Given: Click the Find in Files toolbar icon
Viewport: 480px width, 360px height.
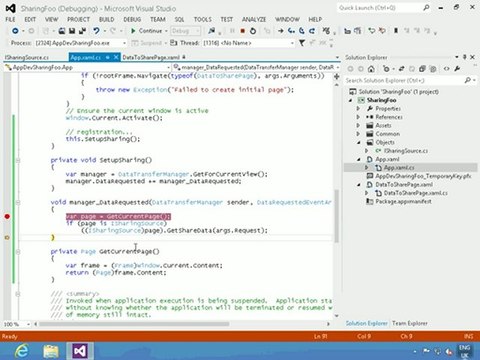Looking at the screenshot, I should click(211, 31).
